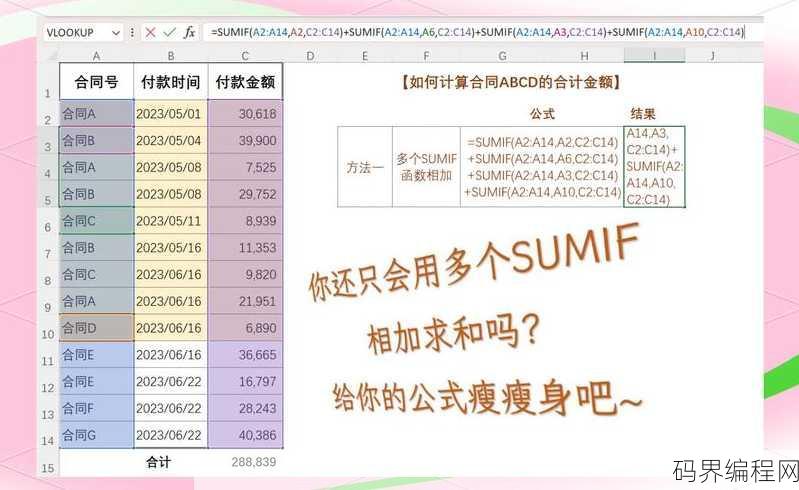Select date cell 2023/05/16

point(171,248)
